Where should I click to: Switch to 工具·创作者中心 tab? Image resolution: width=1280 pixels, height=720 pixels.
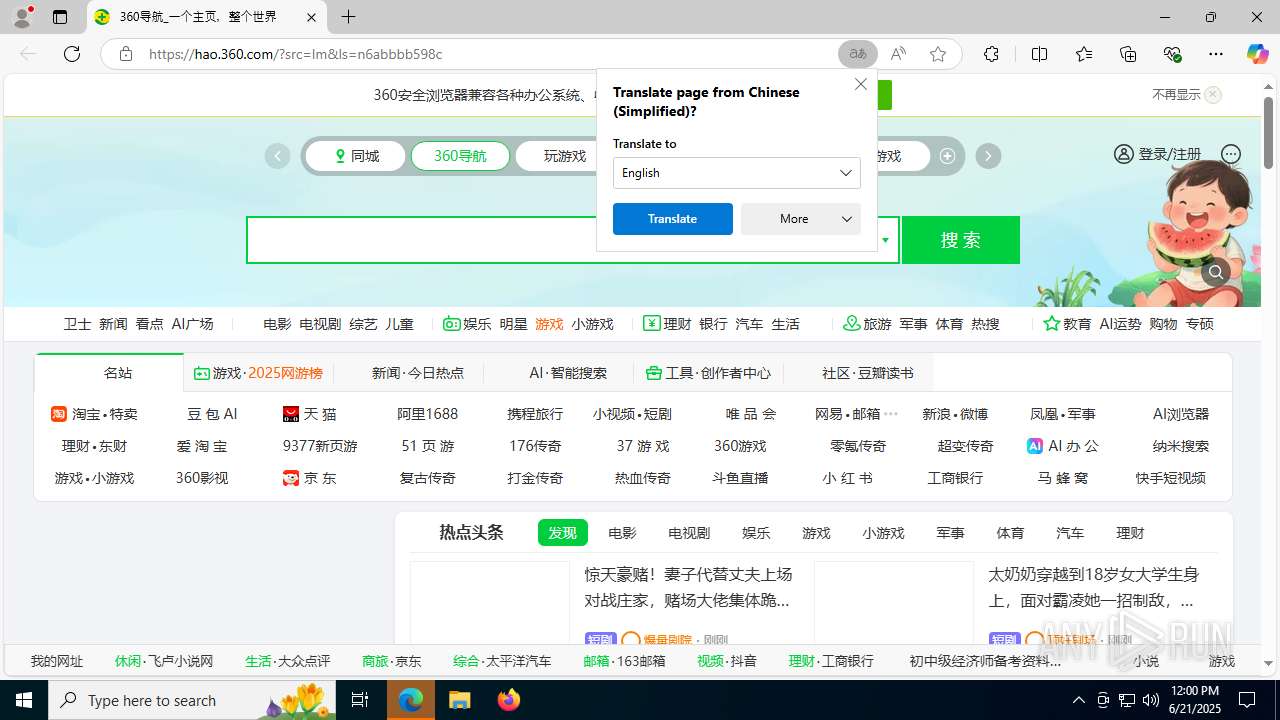click(x=708, y=373)
